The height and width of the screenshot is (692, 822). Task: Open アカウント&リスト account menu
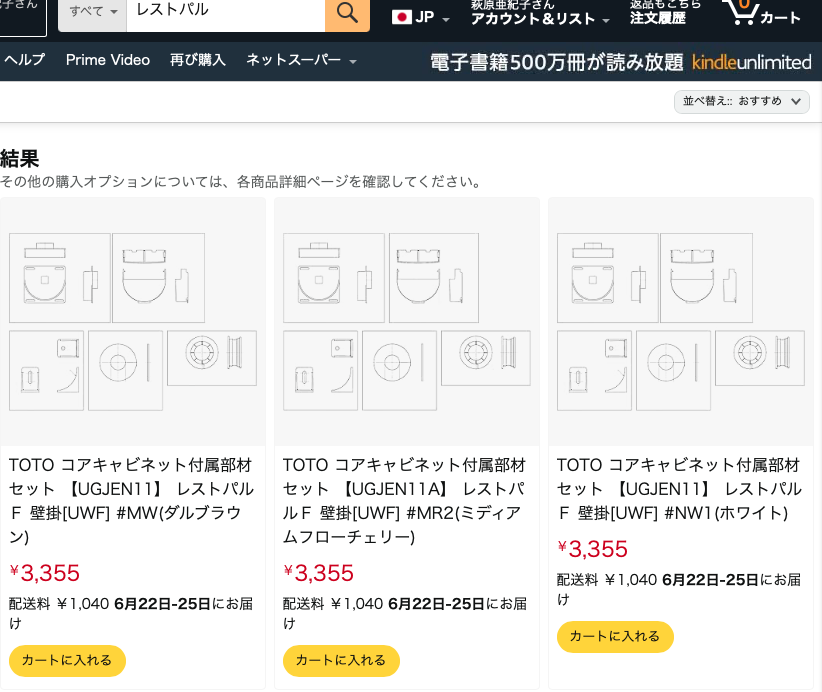click(540, 13)
